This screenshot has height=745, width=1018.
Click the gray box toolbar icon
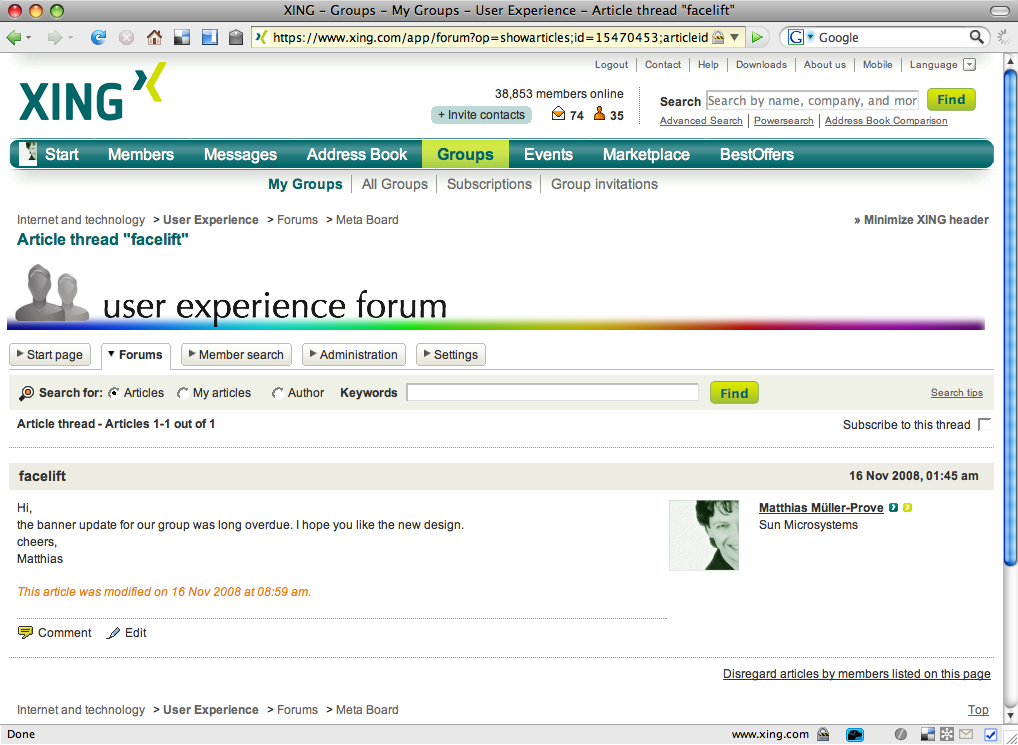point(236,38)
